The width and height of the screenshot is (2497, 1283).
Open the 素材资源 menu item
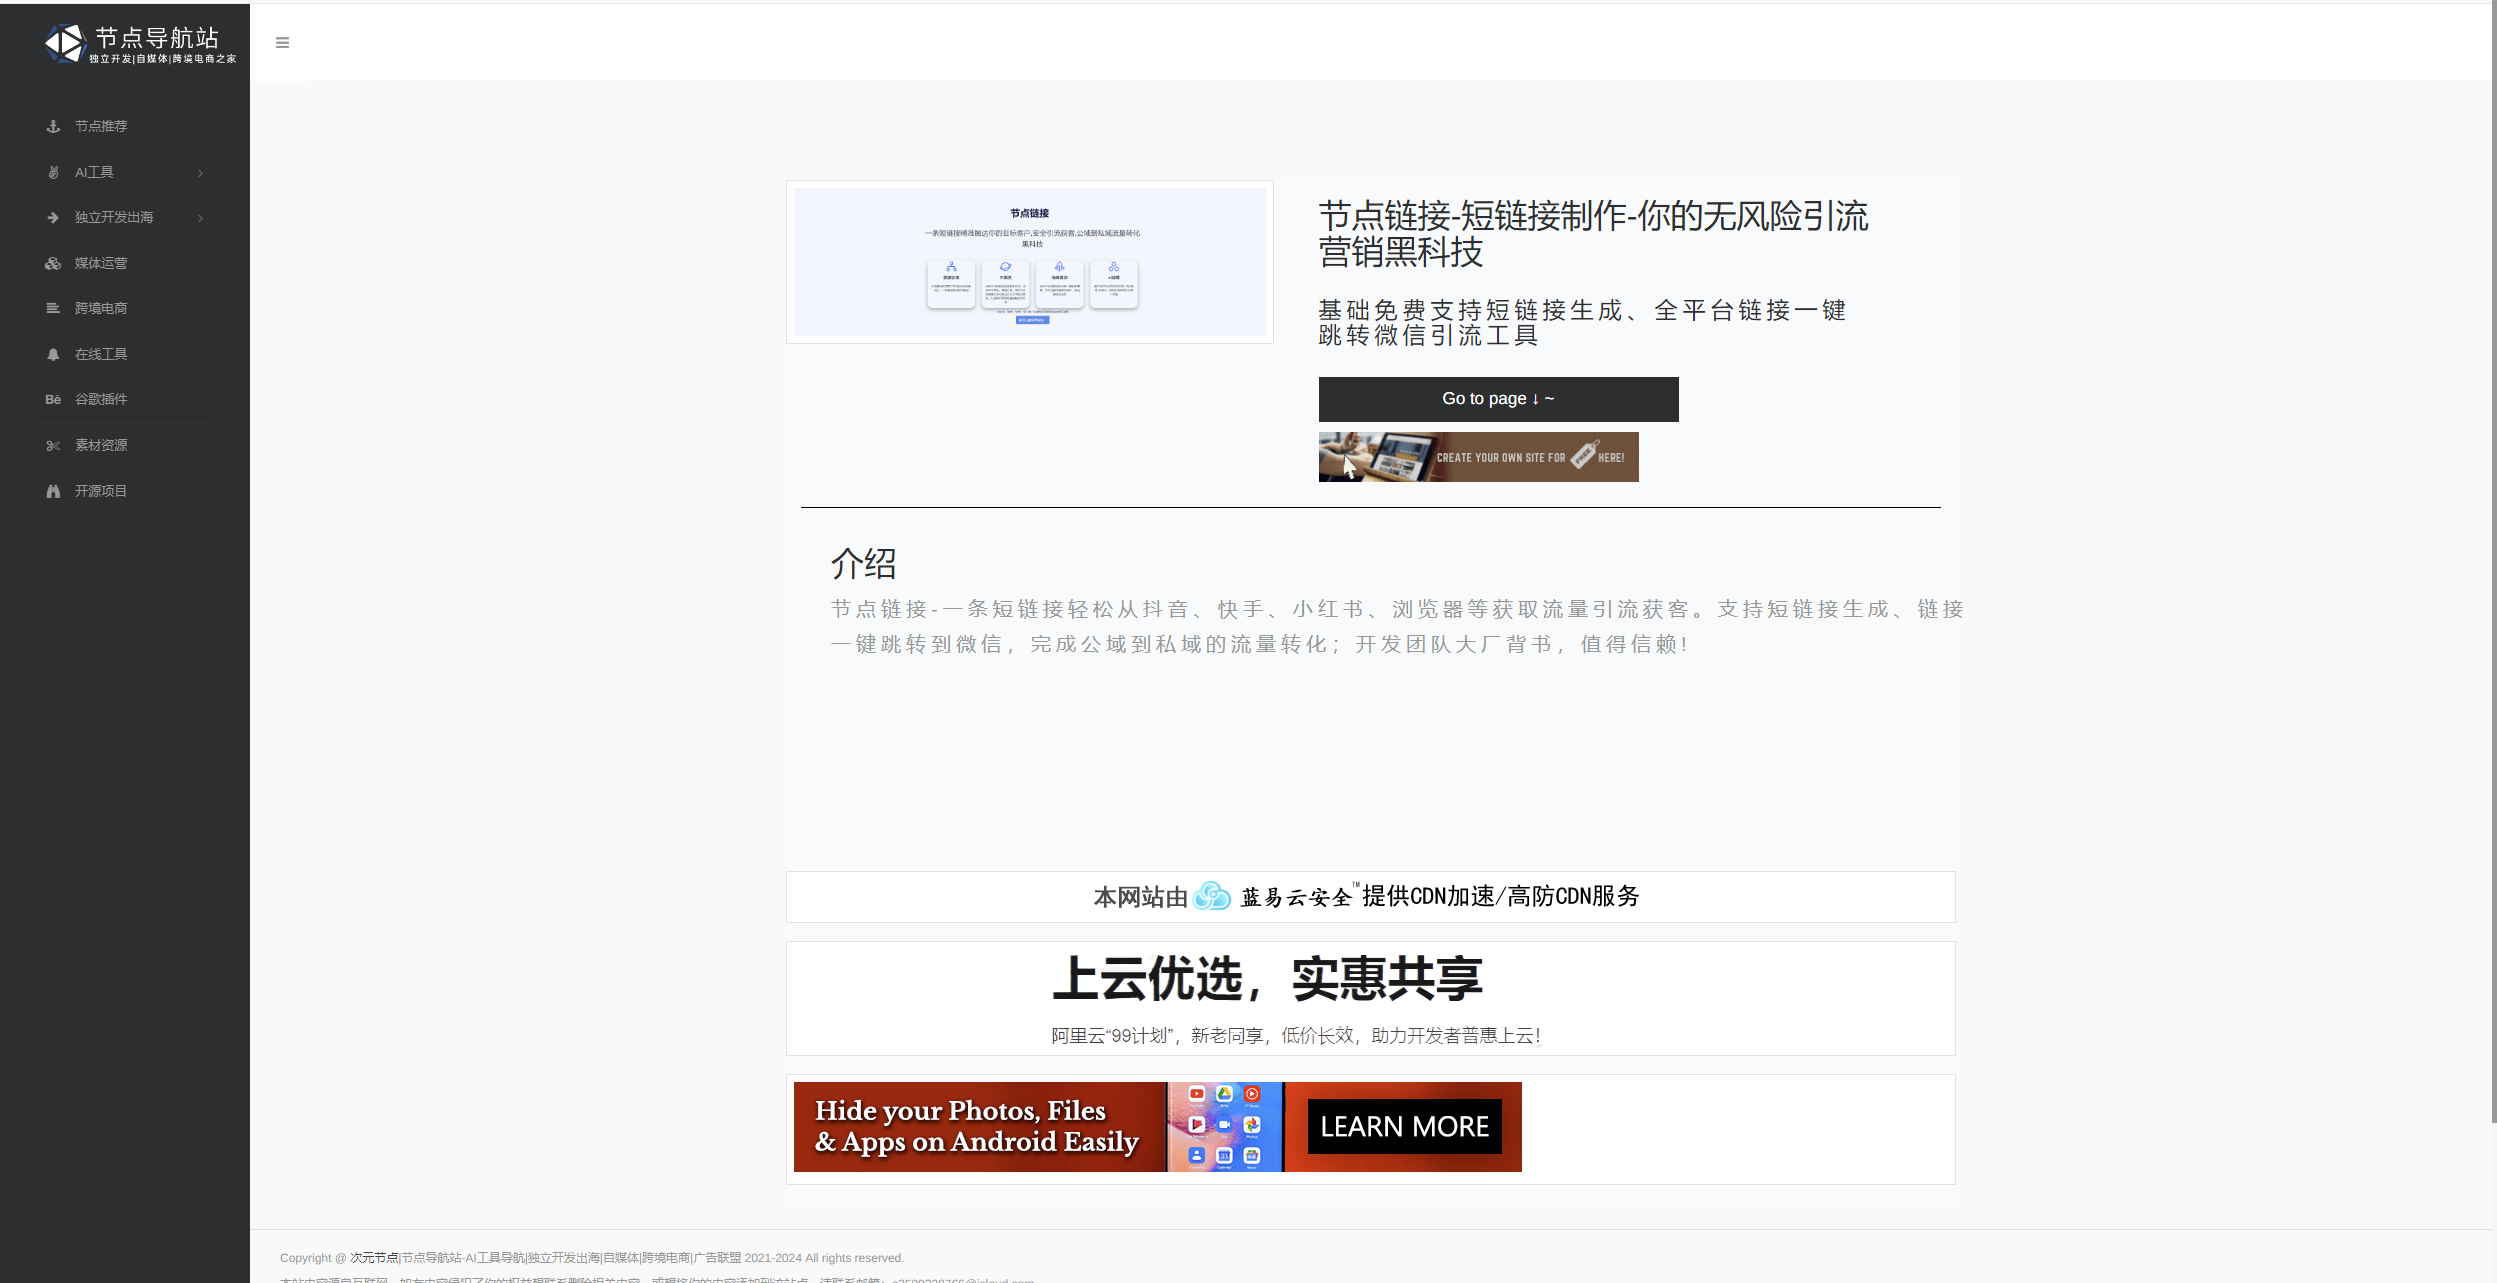click(x=101, y=445)
